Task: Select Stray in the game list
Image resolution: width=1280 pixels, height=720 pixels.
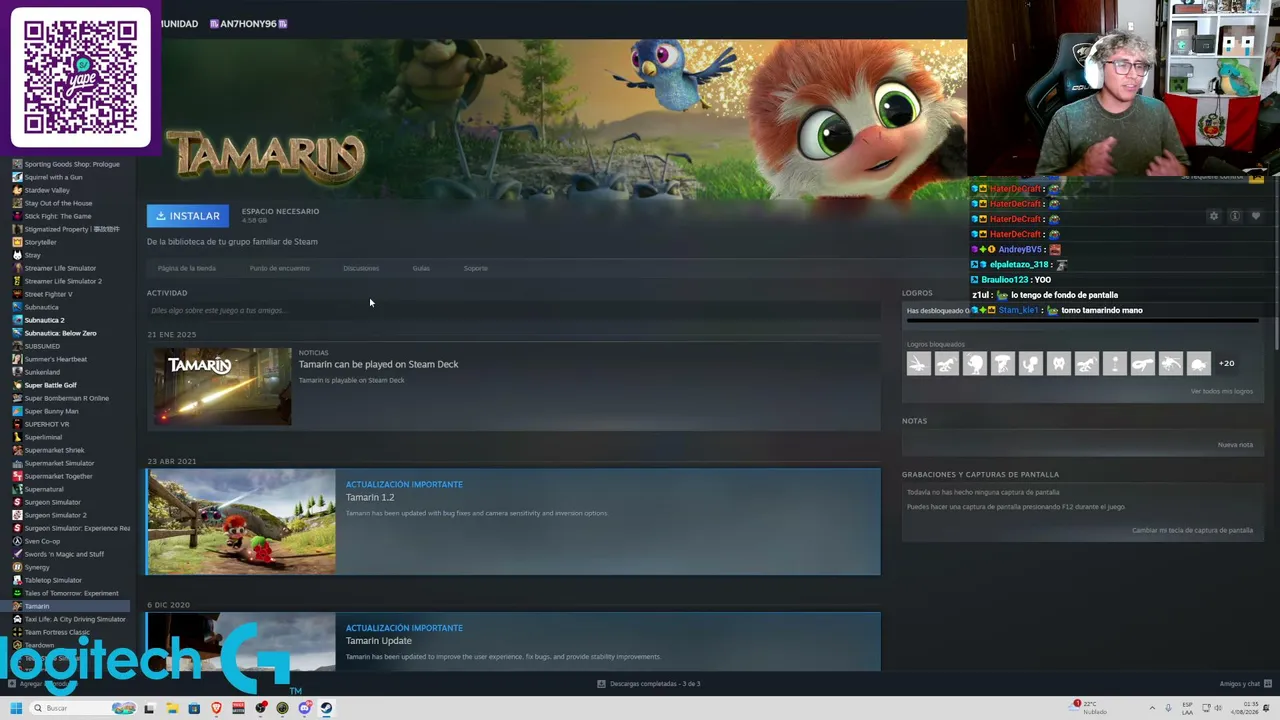Action: click(33, 255)
